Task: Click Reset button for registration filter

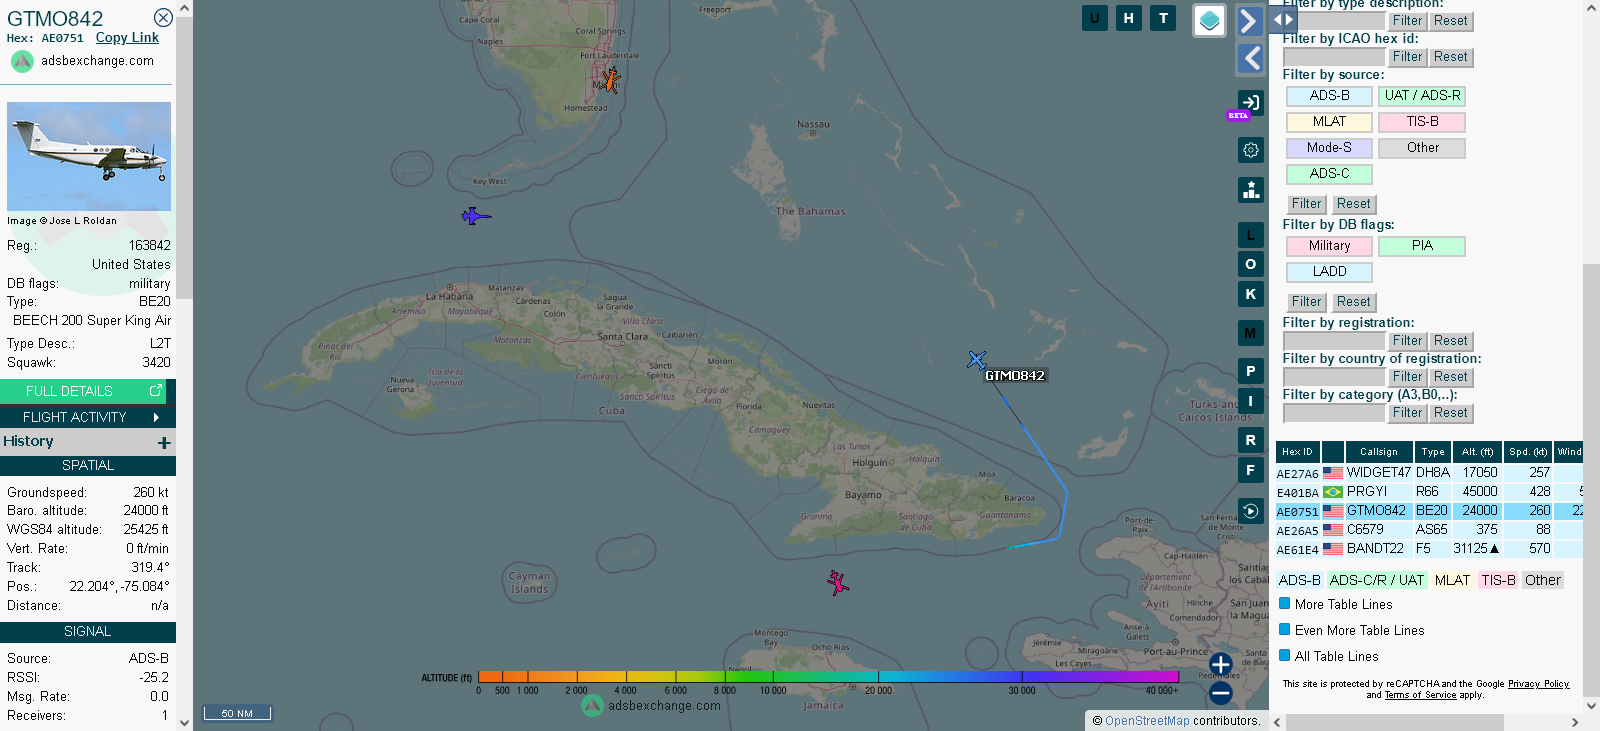Action: [1450, 341]
